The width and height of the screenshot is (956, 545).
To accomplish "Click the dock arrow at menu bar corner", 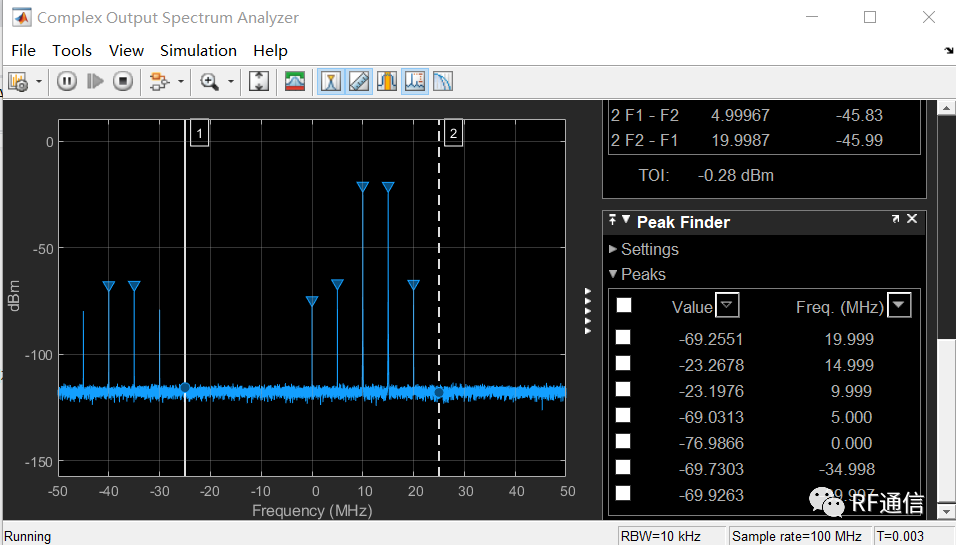I will click(949, 51).
